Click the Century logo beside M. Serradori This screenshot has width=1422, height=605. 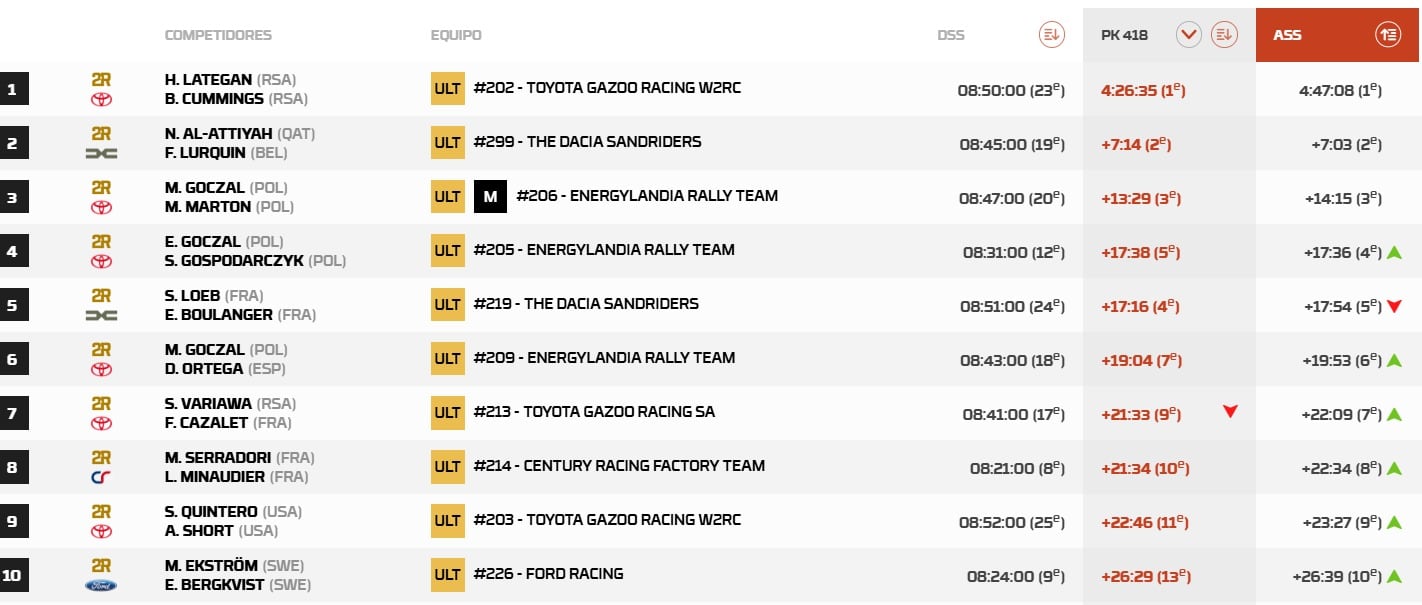(101, 477)
